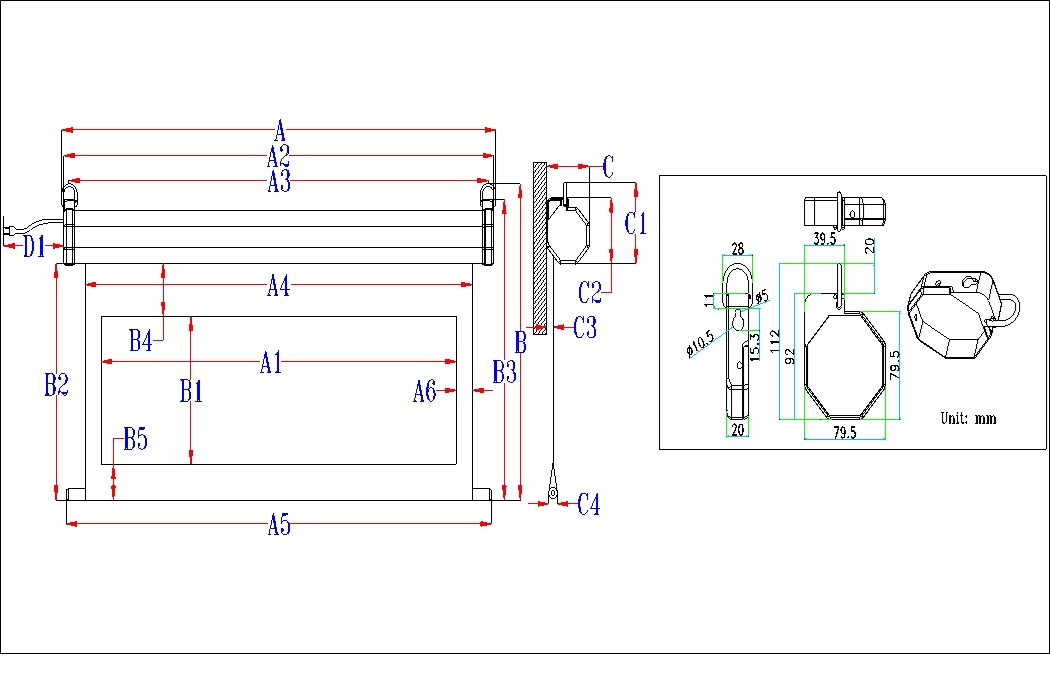Screen dimensions: 1050x700
Task: Click the D1 plug connector label
Action: point(33,247)
